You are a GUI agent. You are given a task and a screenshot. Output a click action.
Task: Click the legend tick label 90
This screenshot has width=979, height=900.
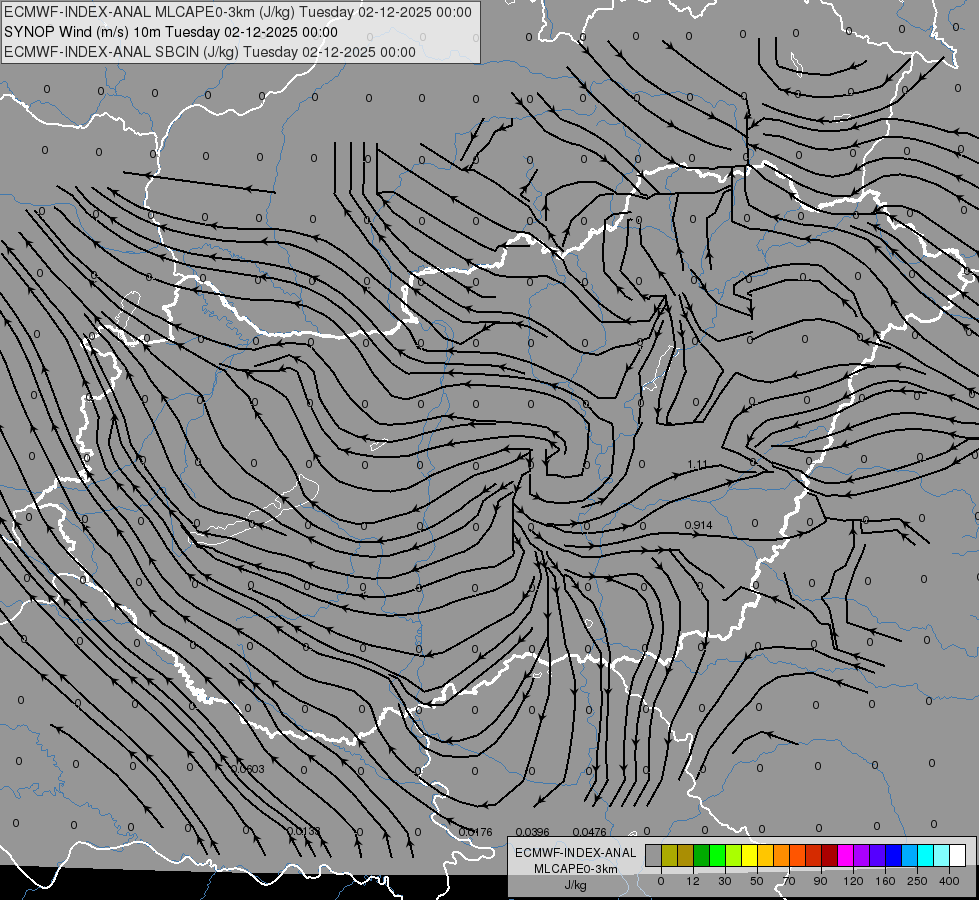tap(820, 881)
